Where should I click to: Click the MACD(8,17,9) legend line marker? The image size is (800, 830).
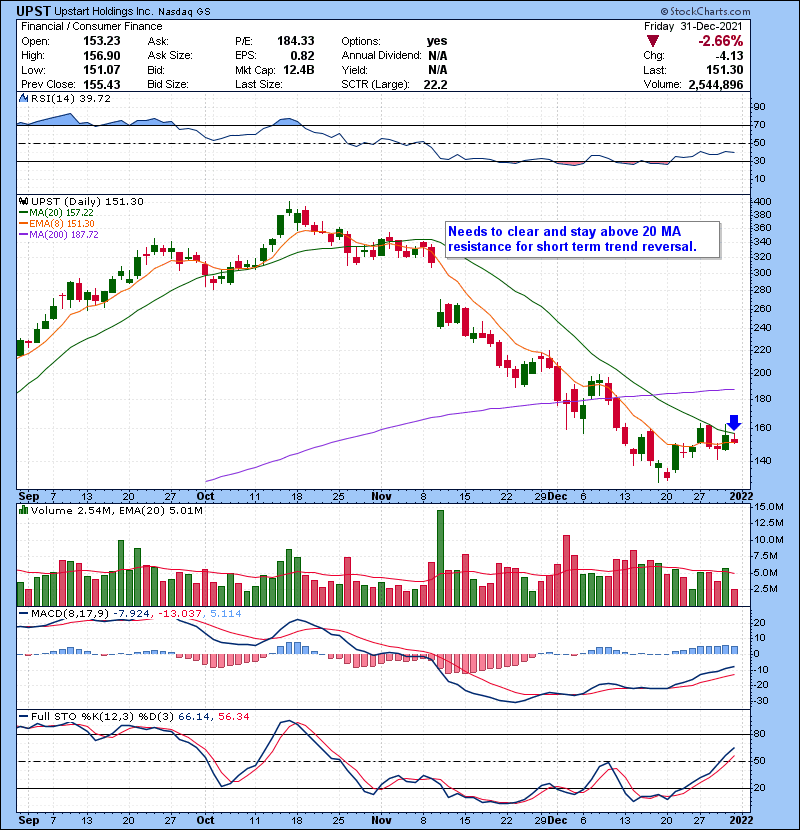click(23, 614)
